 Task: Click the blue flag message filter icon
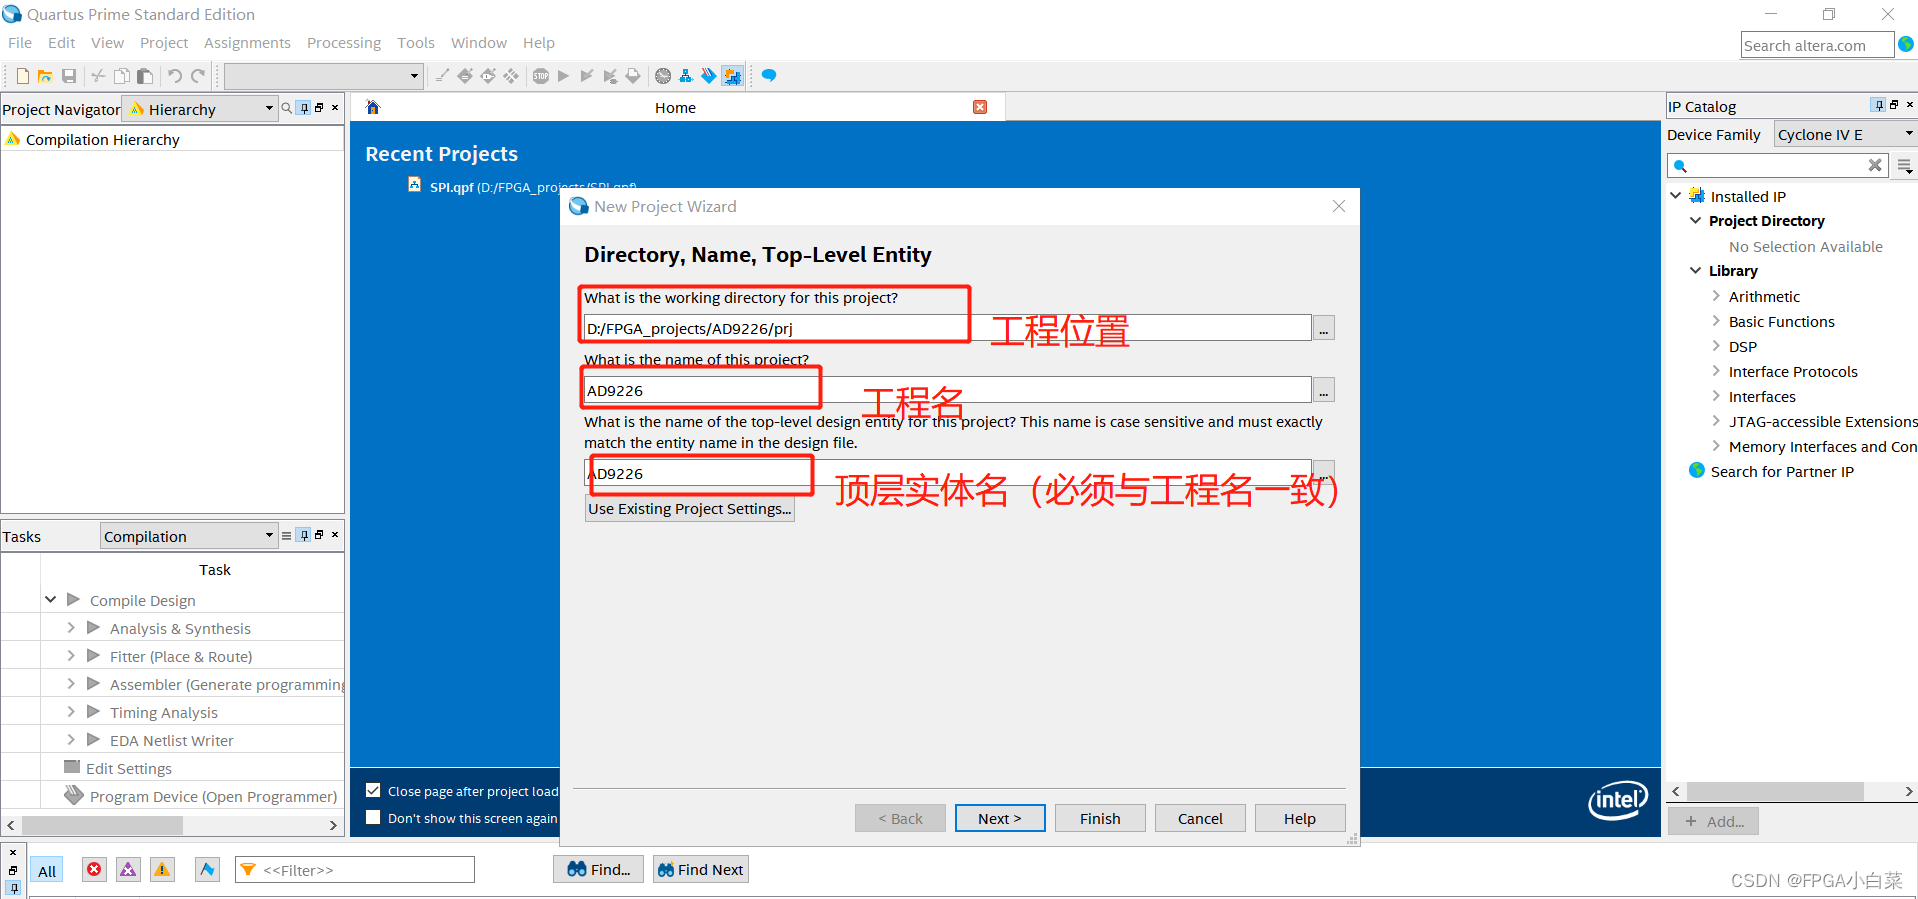(x=207, y=870)
